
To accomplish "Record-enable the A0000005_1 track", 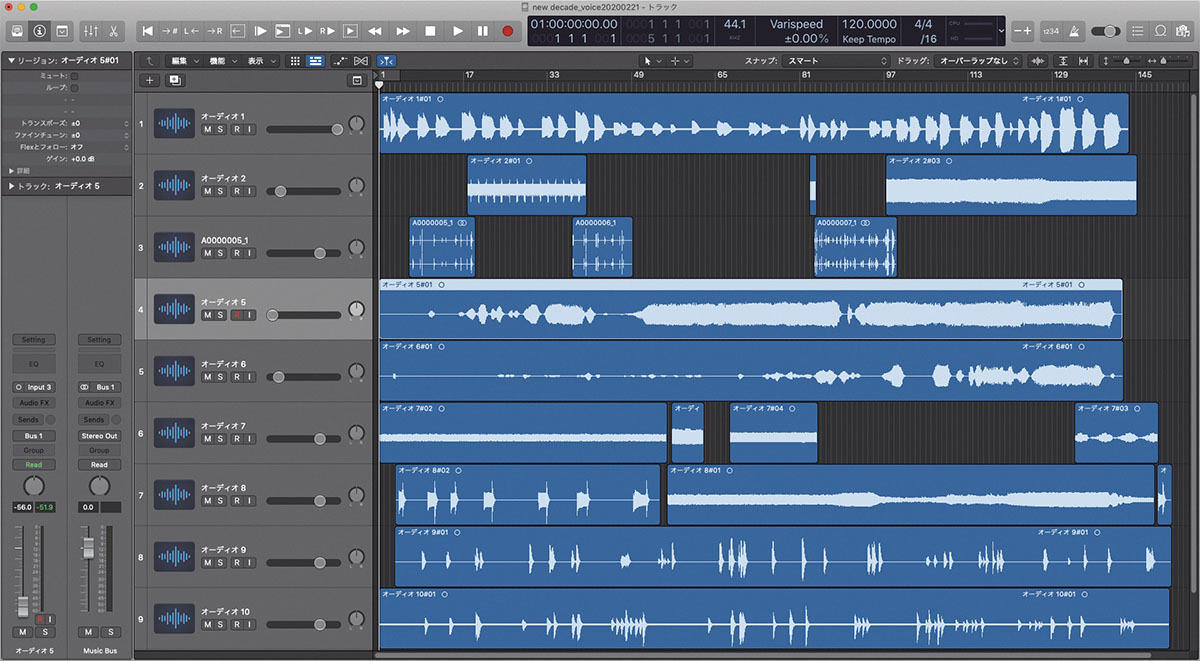I will point(236,253).
